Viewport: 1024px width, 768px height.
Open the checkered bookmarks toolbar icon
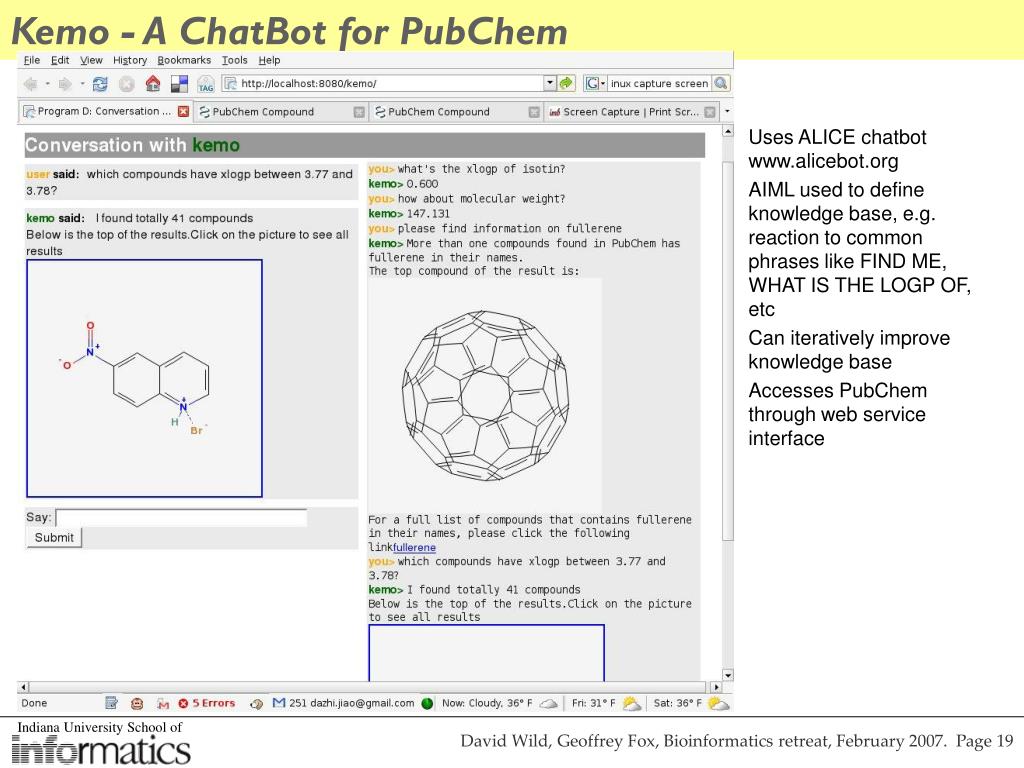click(x=179, y=84)
